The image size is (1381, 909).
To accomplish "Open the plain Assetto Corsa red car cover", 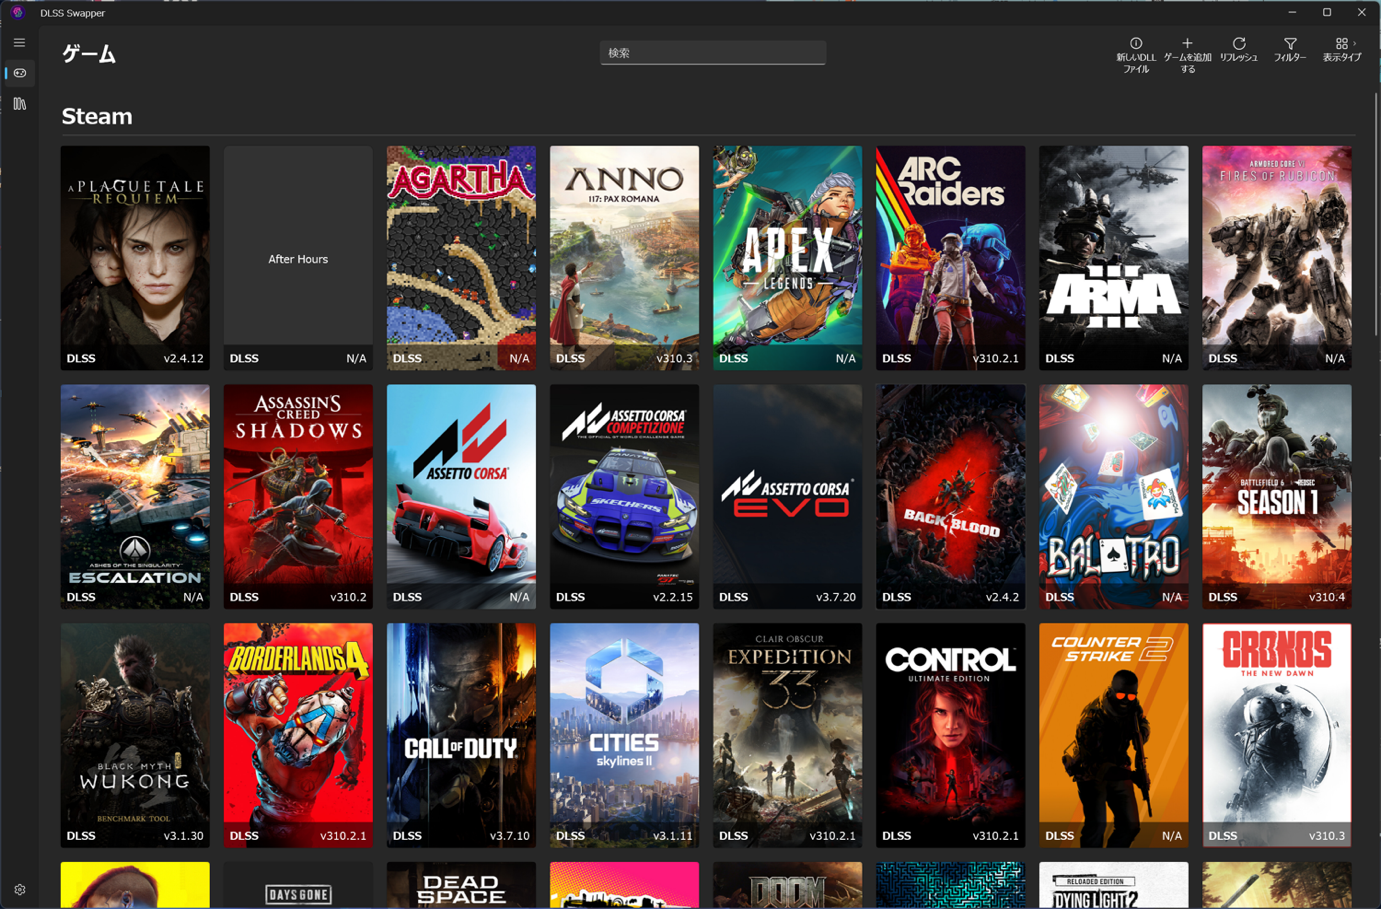I will [x=461, y=497].
